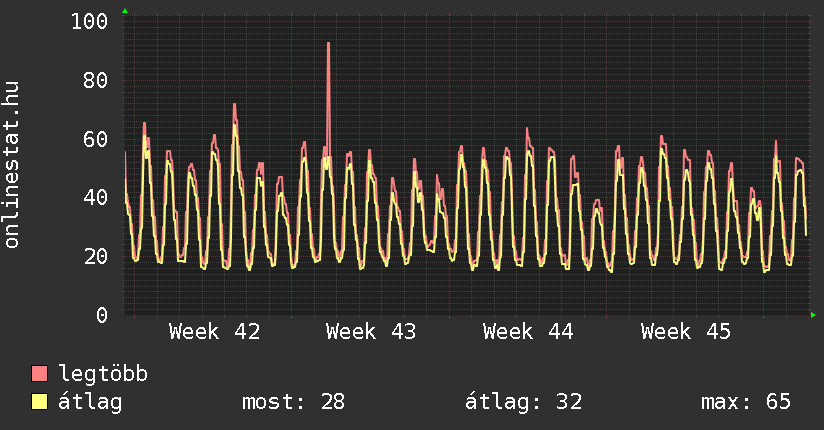Click the yellow átlag legend color swatch

pos(40,402)
